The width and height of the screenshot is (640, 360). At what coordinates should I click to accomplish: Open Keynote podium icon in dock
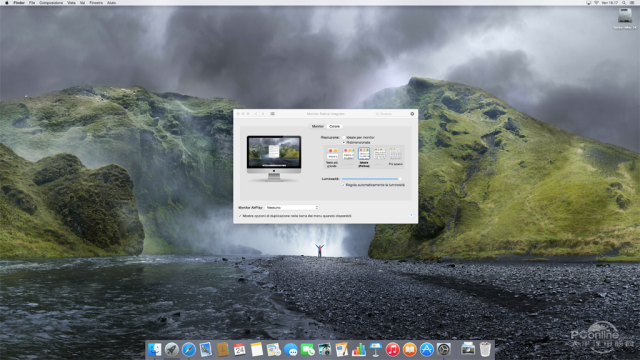click(376, 349)
